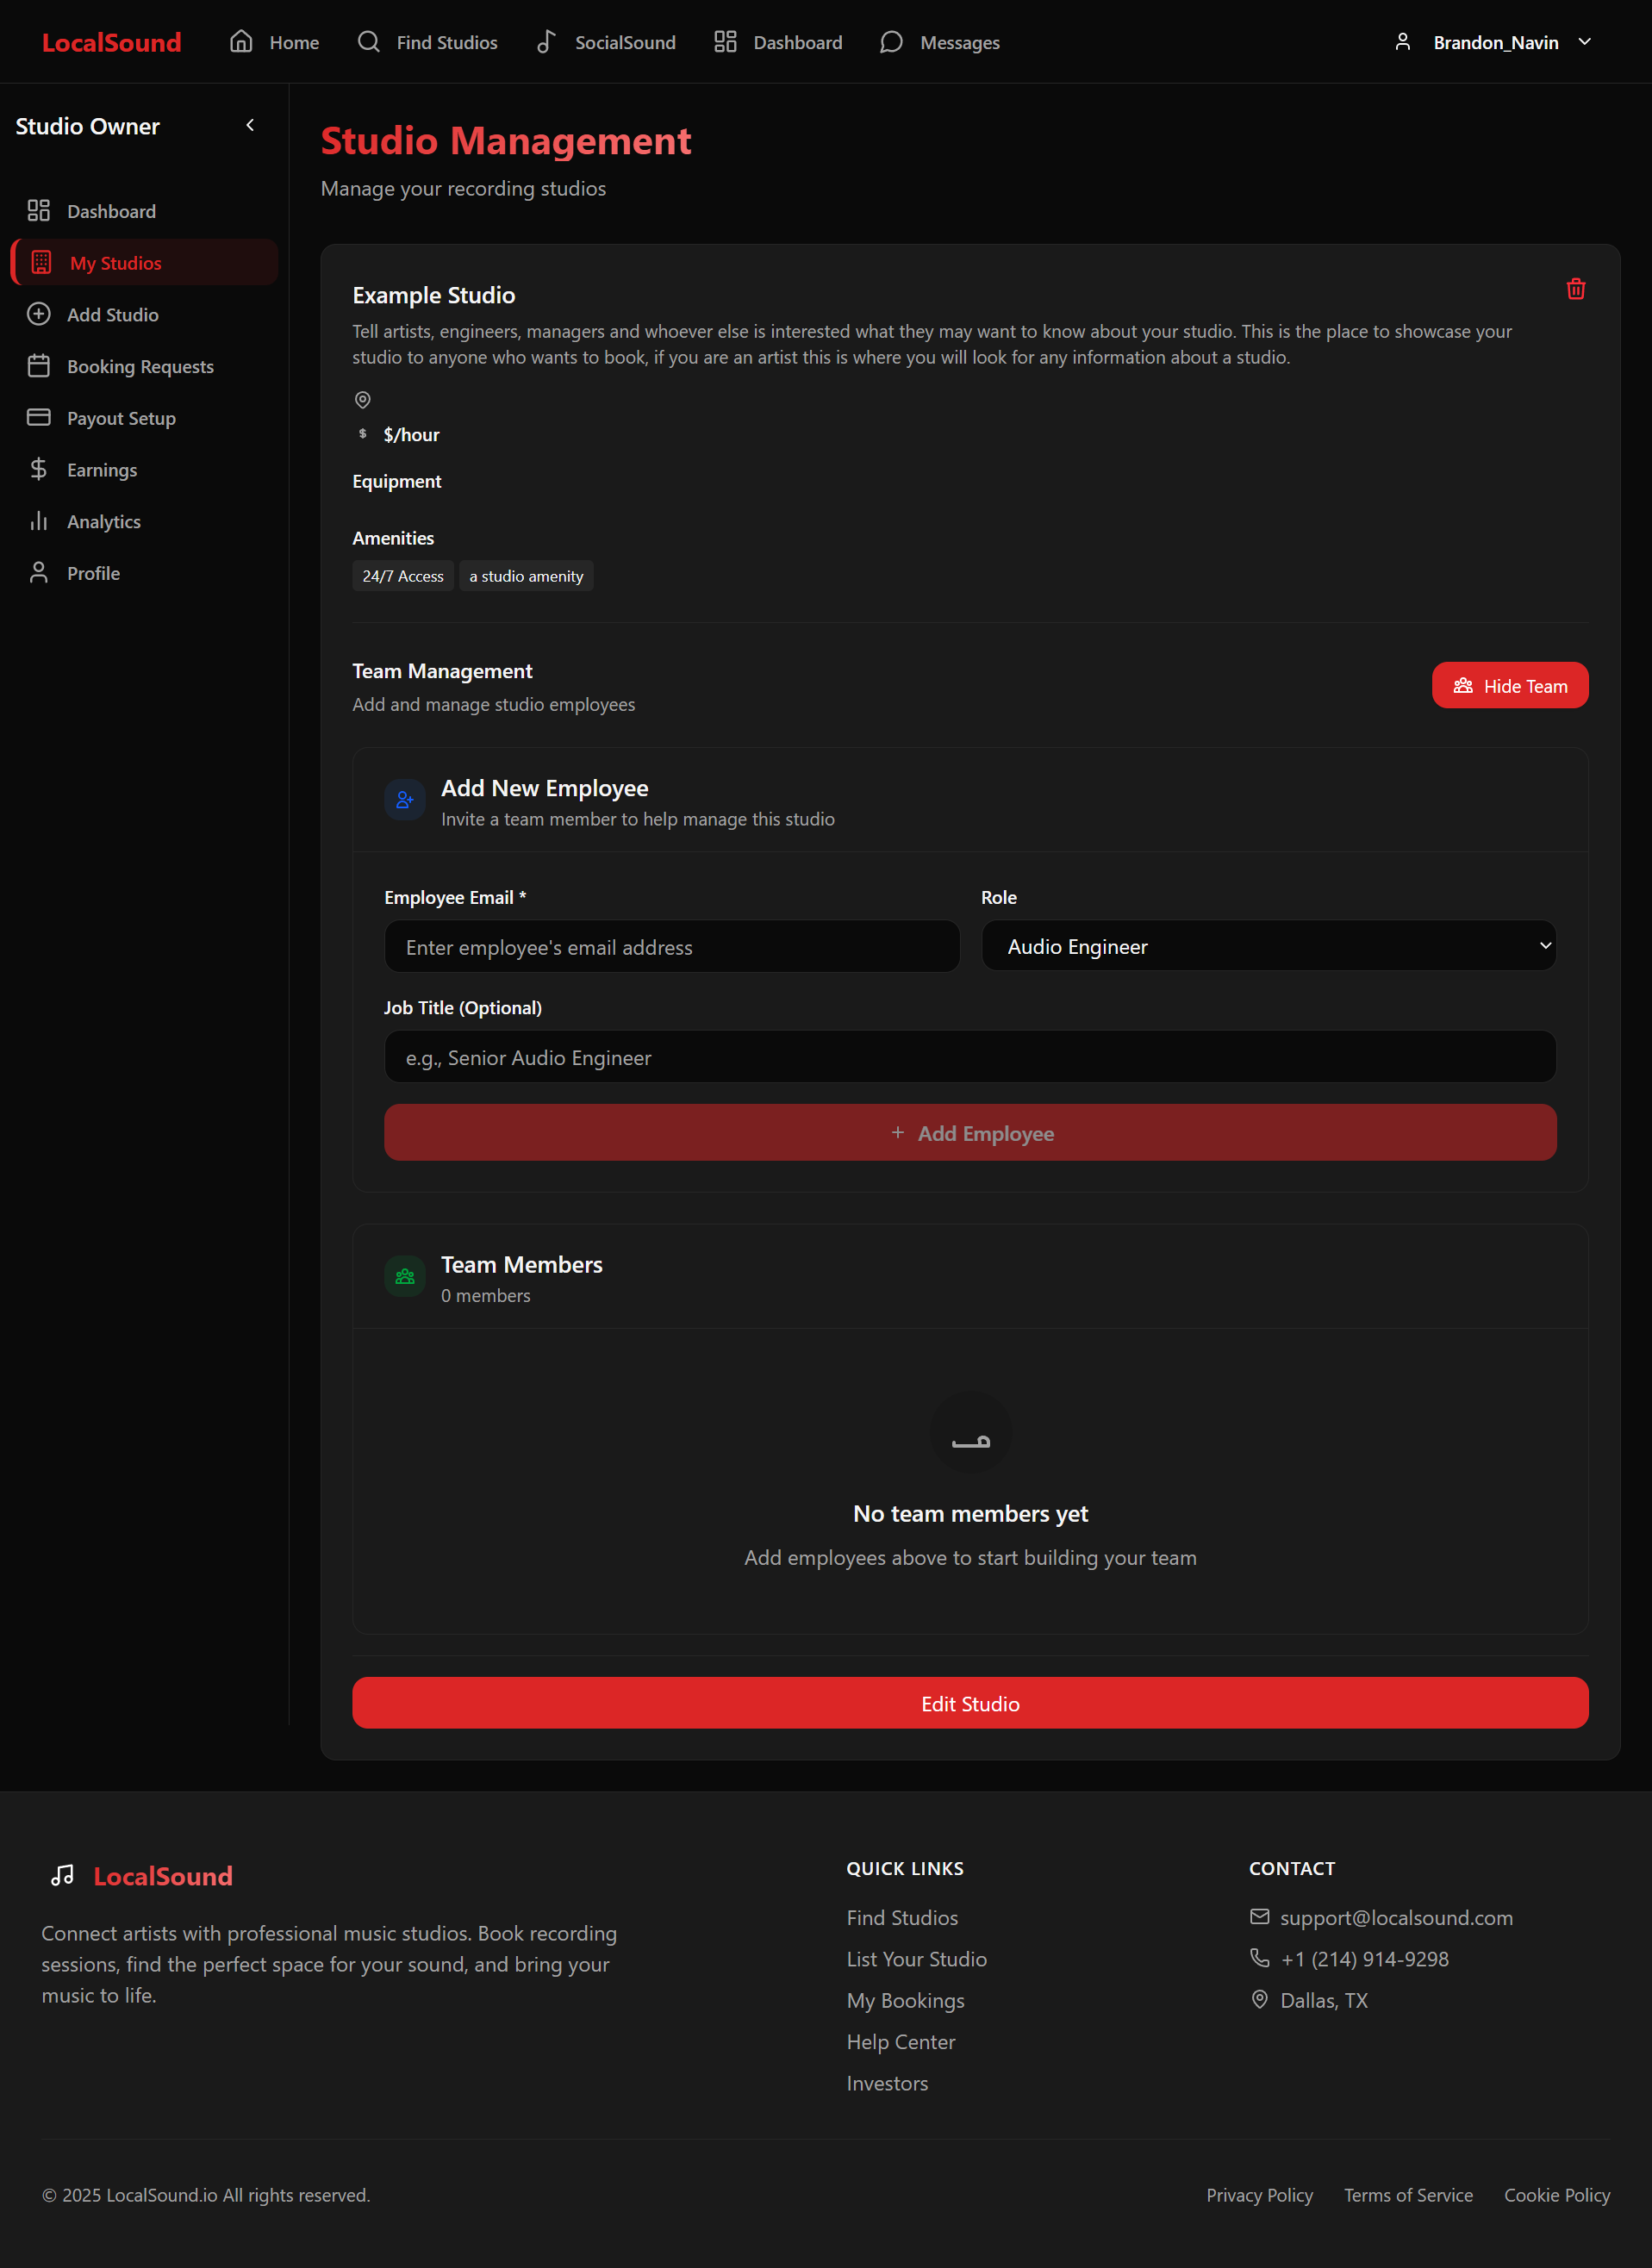The width and height of the screenshot is (1652, 2268).
Task: Click the '0 members' count text
Action: pyautogui.click(x=486, y=1296)
